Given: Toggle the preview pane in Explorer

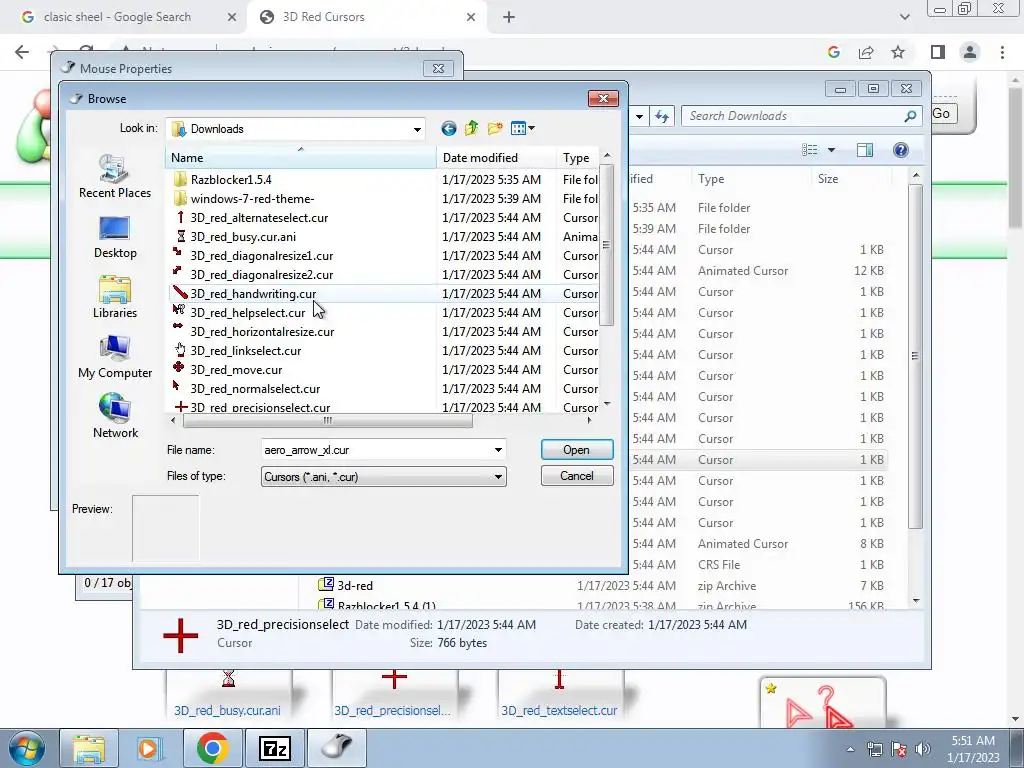Looking at the screenshot, I should [x=865, y=150].
